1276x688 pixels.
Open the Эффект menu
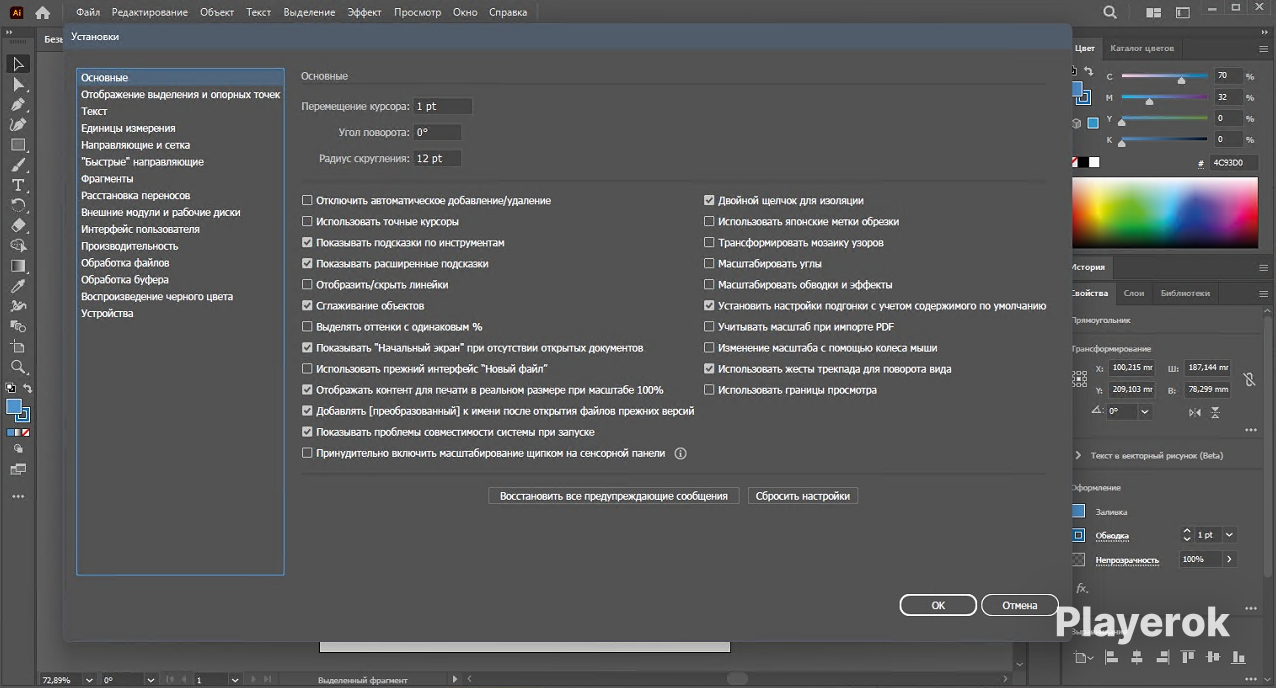(365, 13)
